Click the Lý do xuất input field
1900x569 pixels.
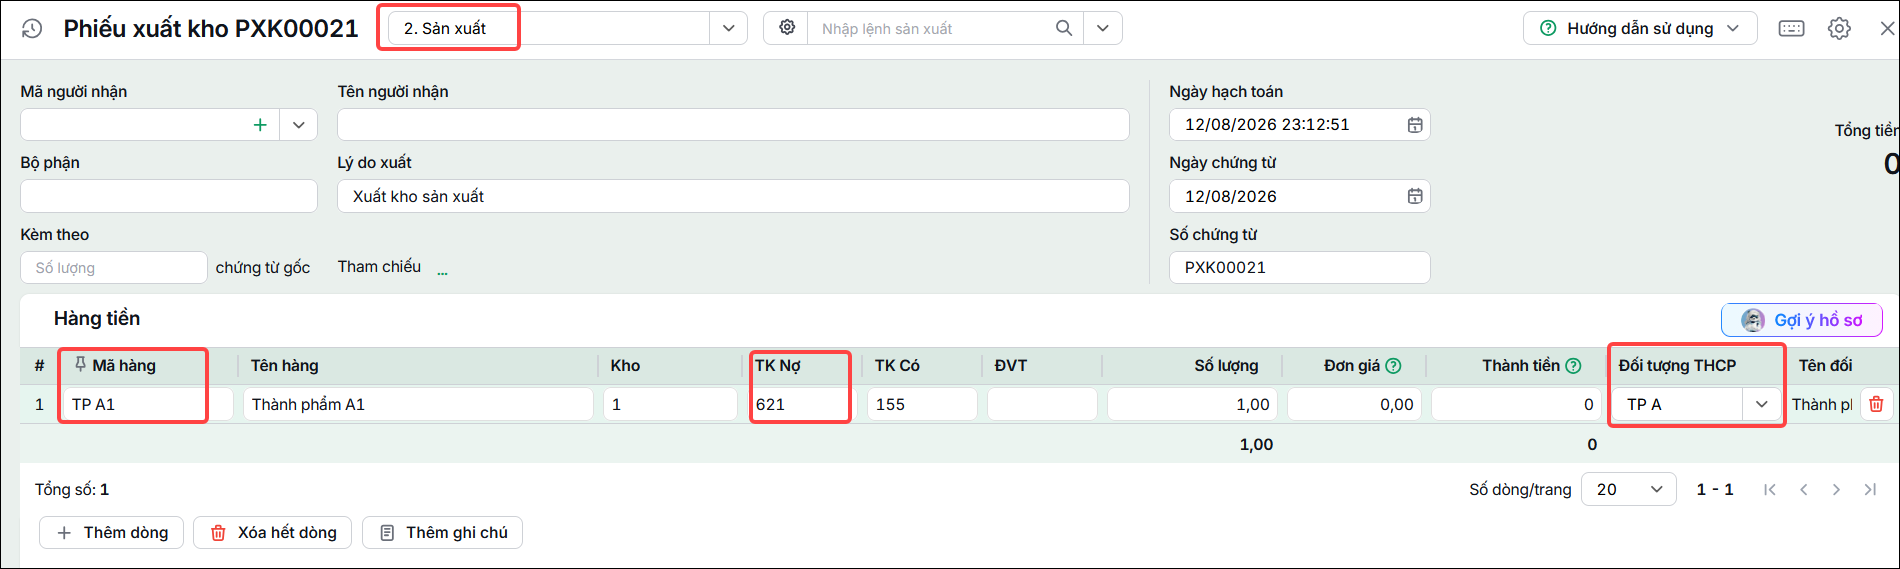click(x=733, y=196)
